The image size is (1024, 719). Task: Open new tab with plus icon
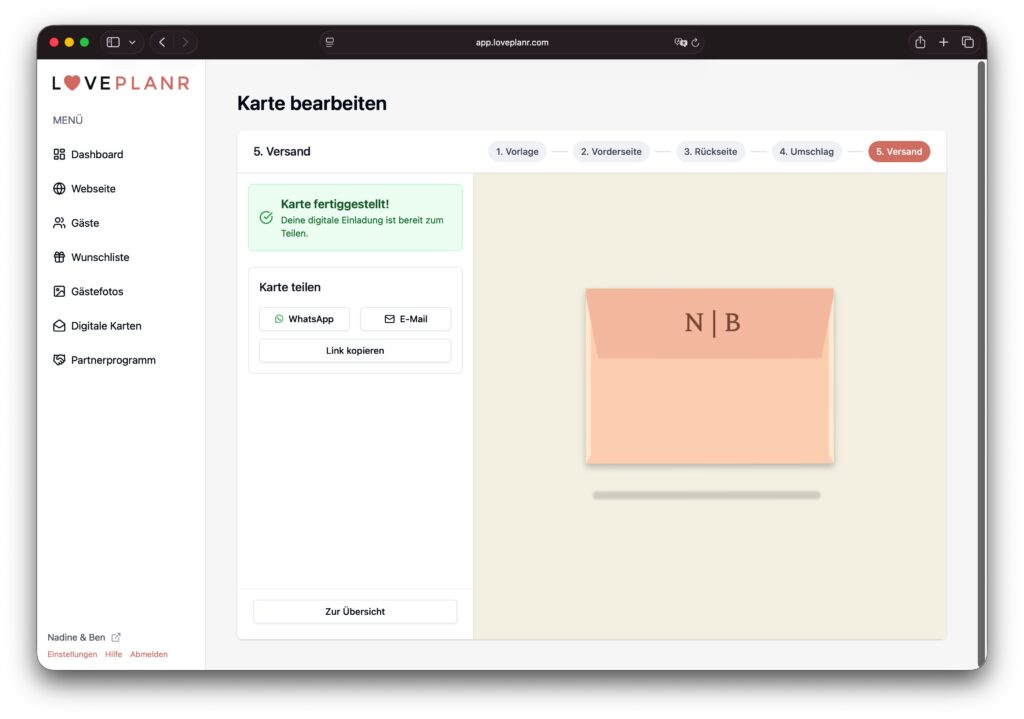point(943,42)
